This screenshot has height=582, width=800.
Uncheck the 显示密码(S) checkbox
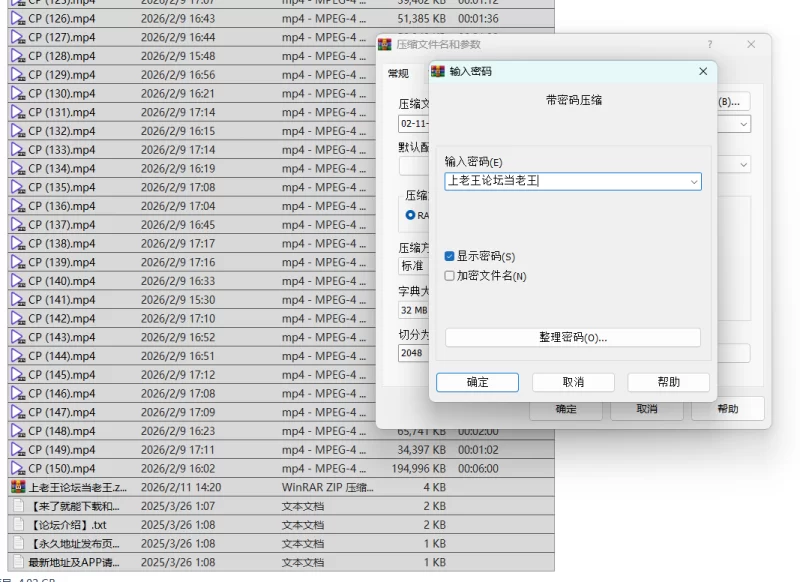450,257
